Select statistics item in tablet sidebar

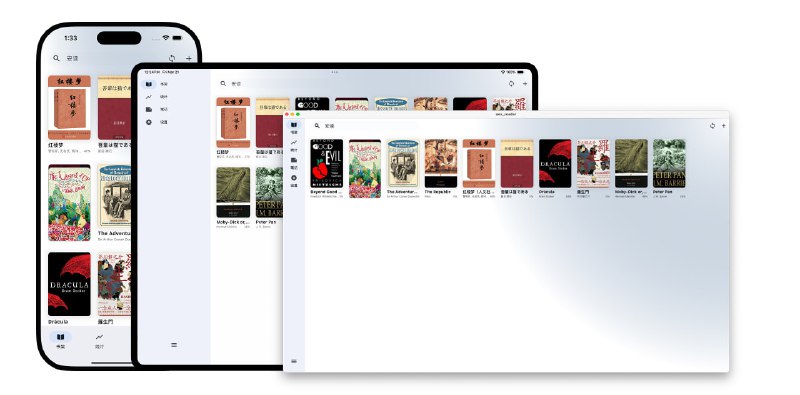[156, 96]
